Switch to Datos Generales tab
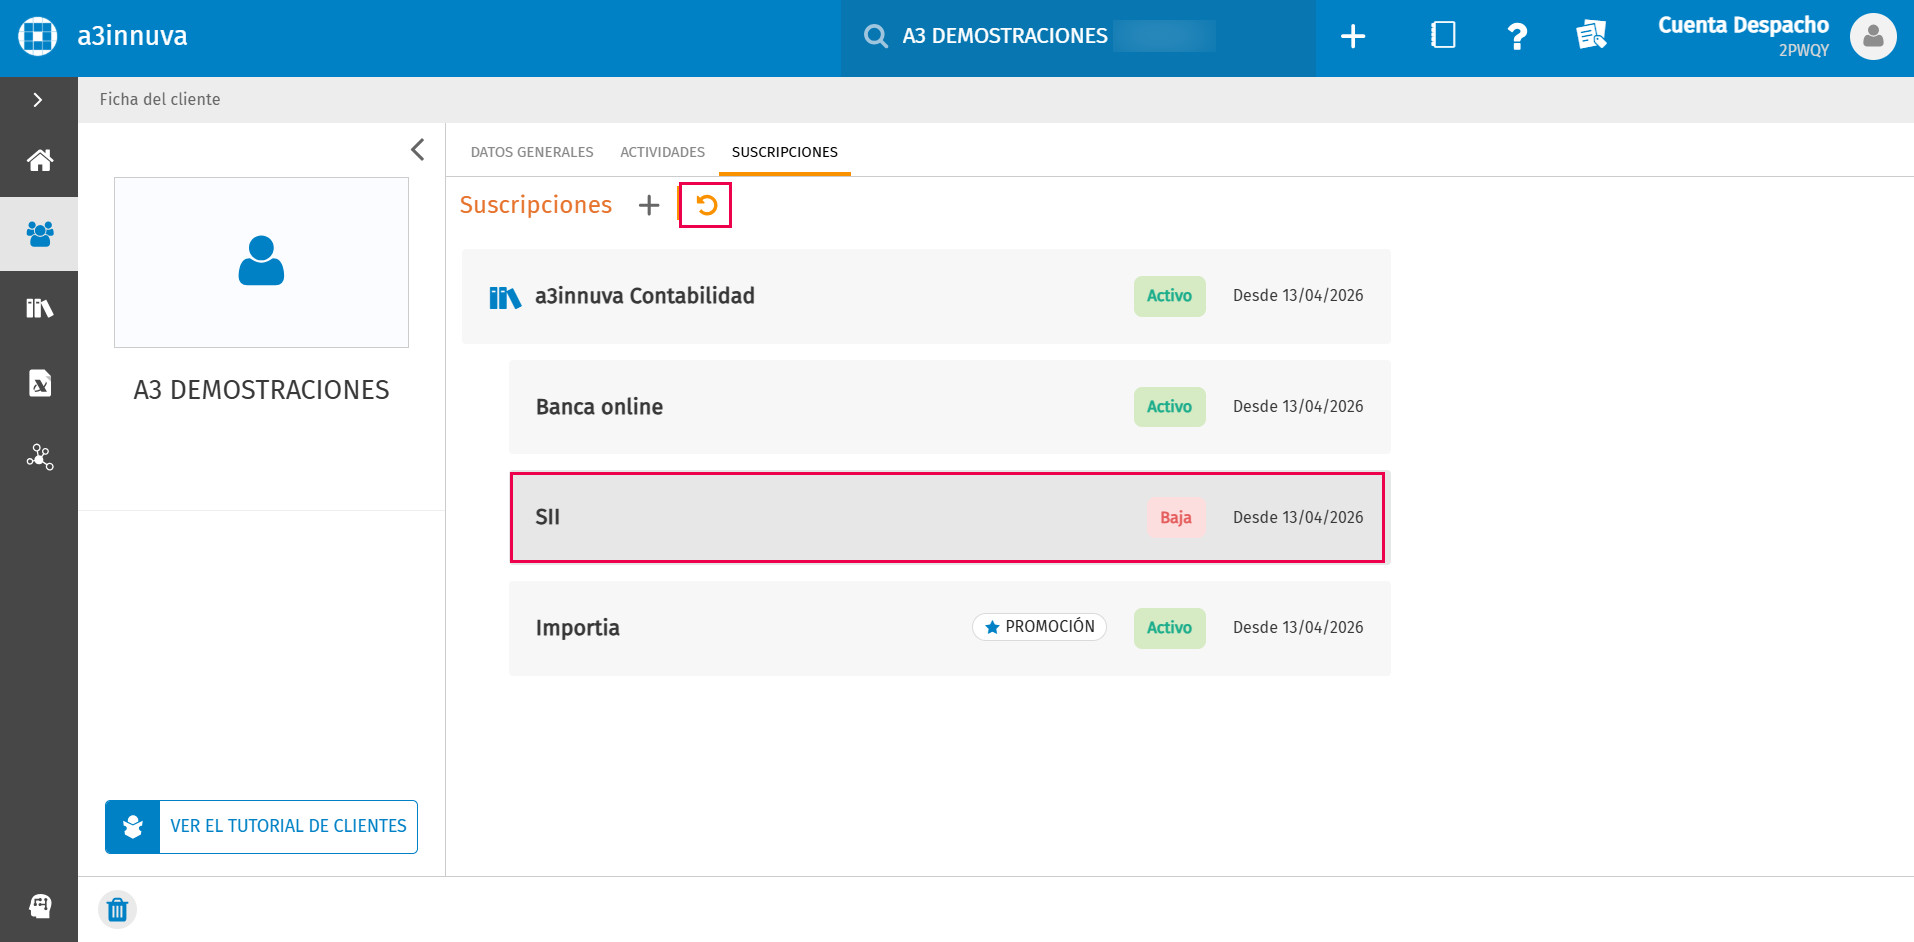The width and height of the screenshot is (1914, 942). tap(532, 152)
